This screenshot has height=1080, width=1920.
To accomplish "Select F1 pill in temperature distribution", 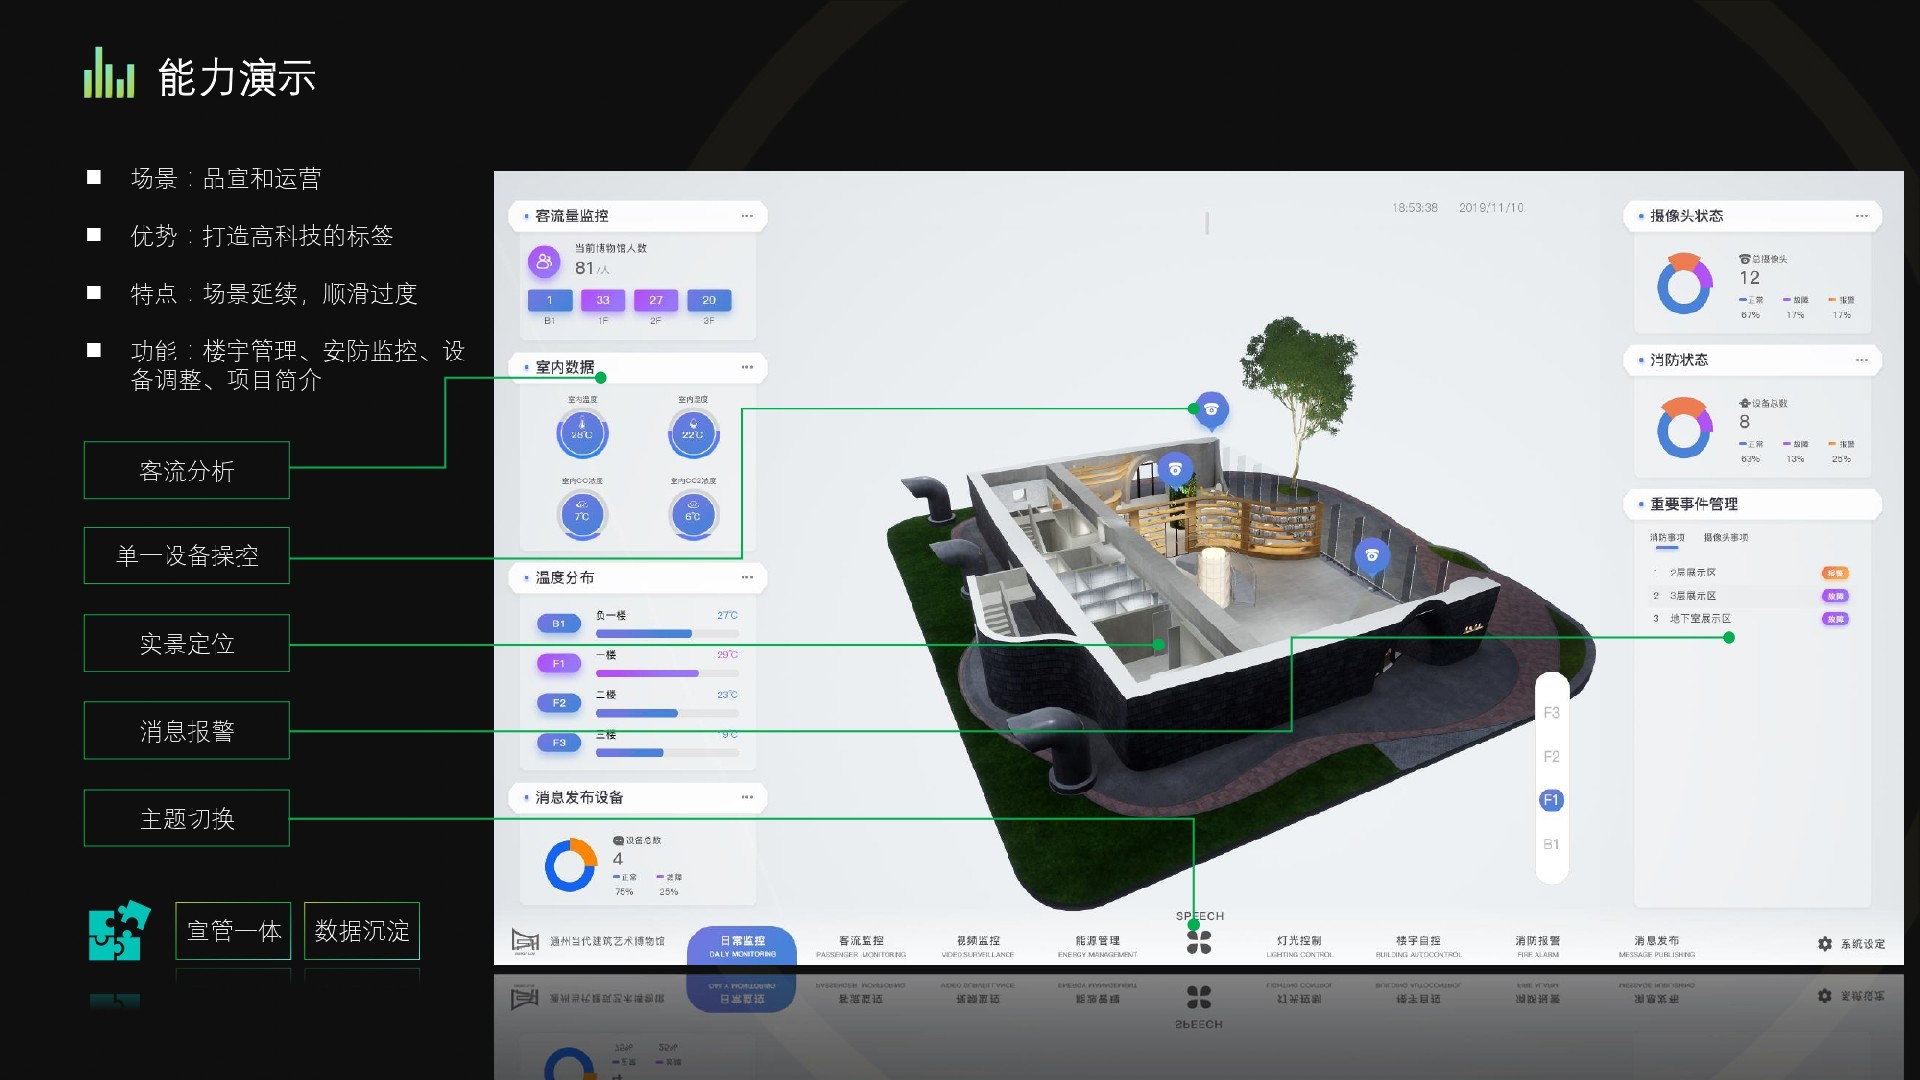I will pyautogui.click(x=558, y=663).
